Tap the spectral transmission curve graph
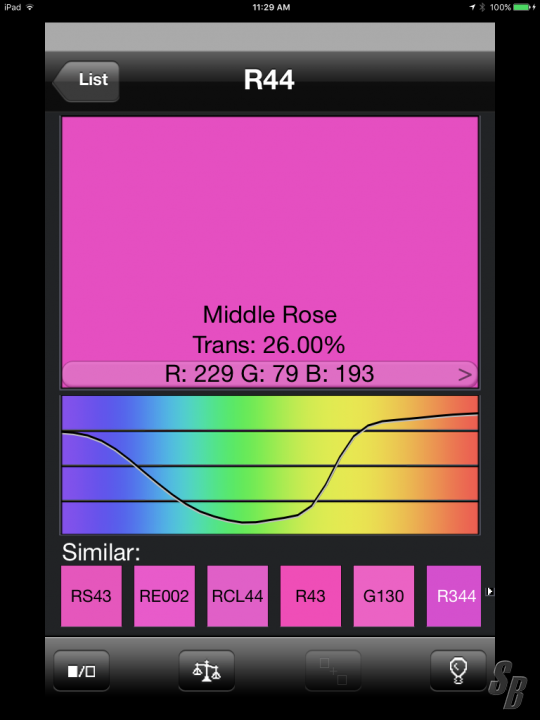 click(270, 465)
